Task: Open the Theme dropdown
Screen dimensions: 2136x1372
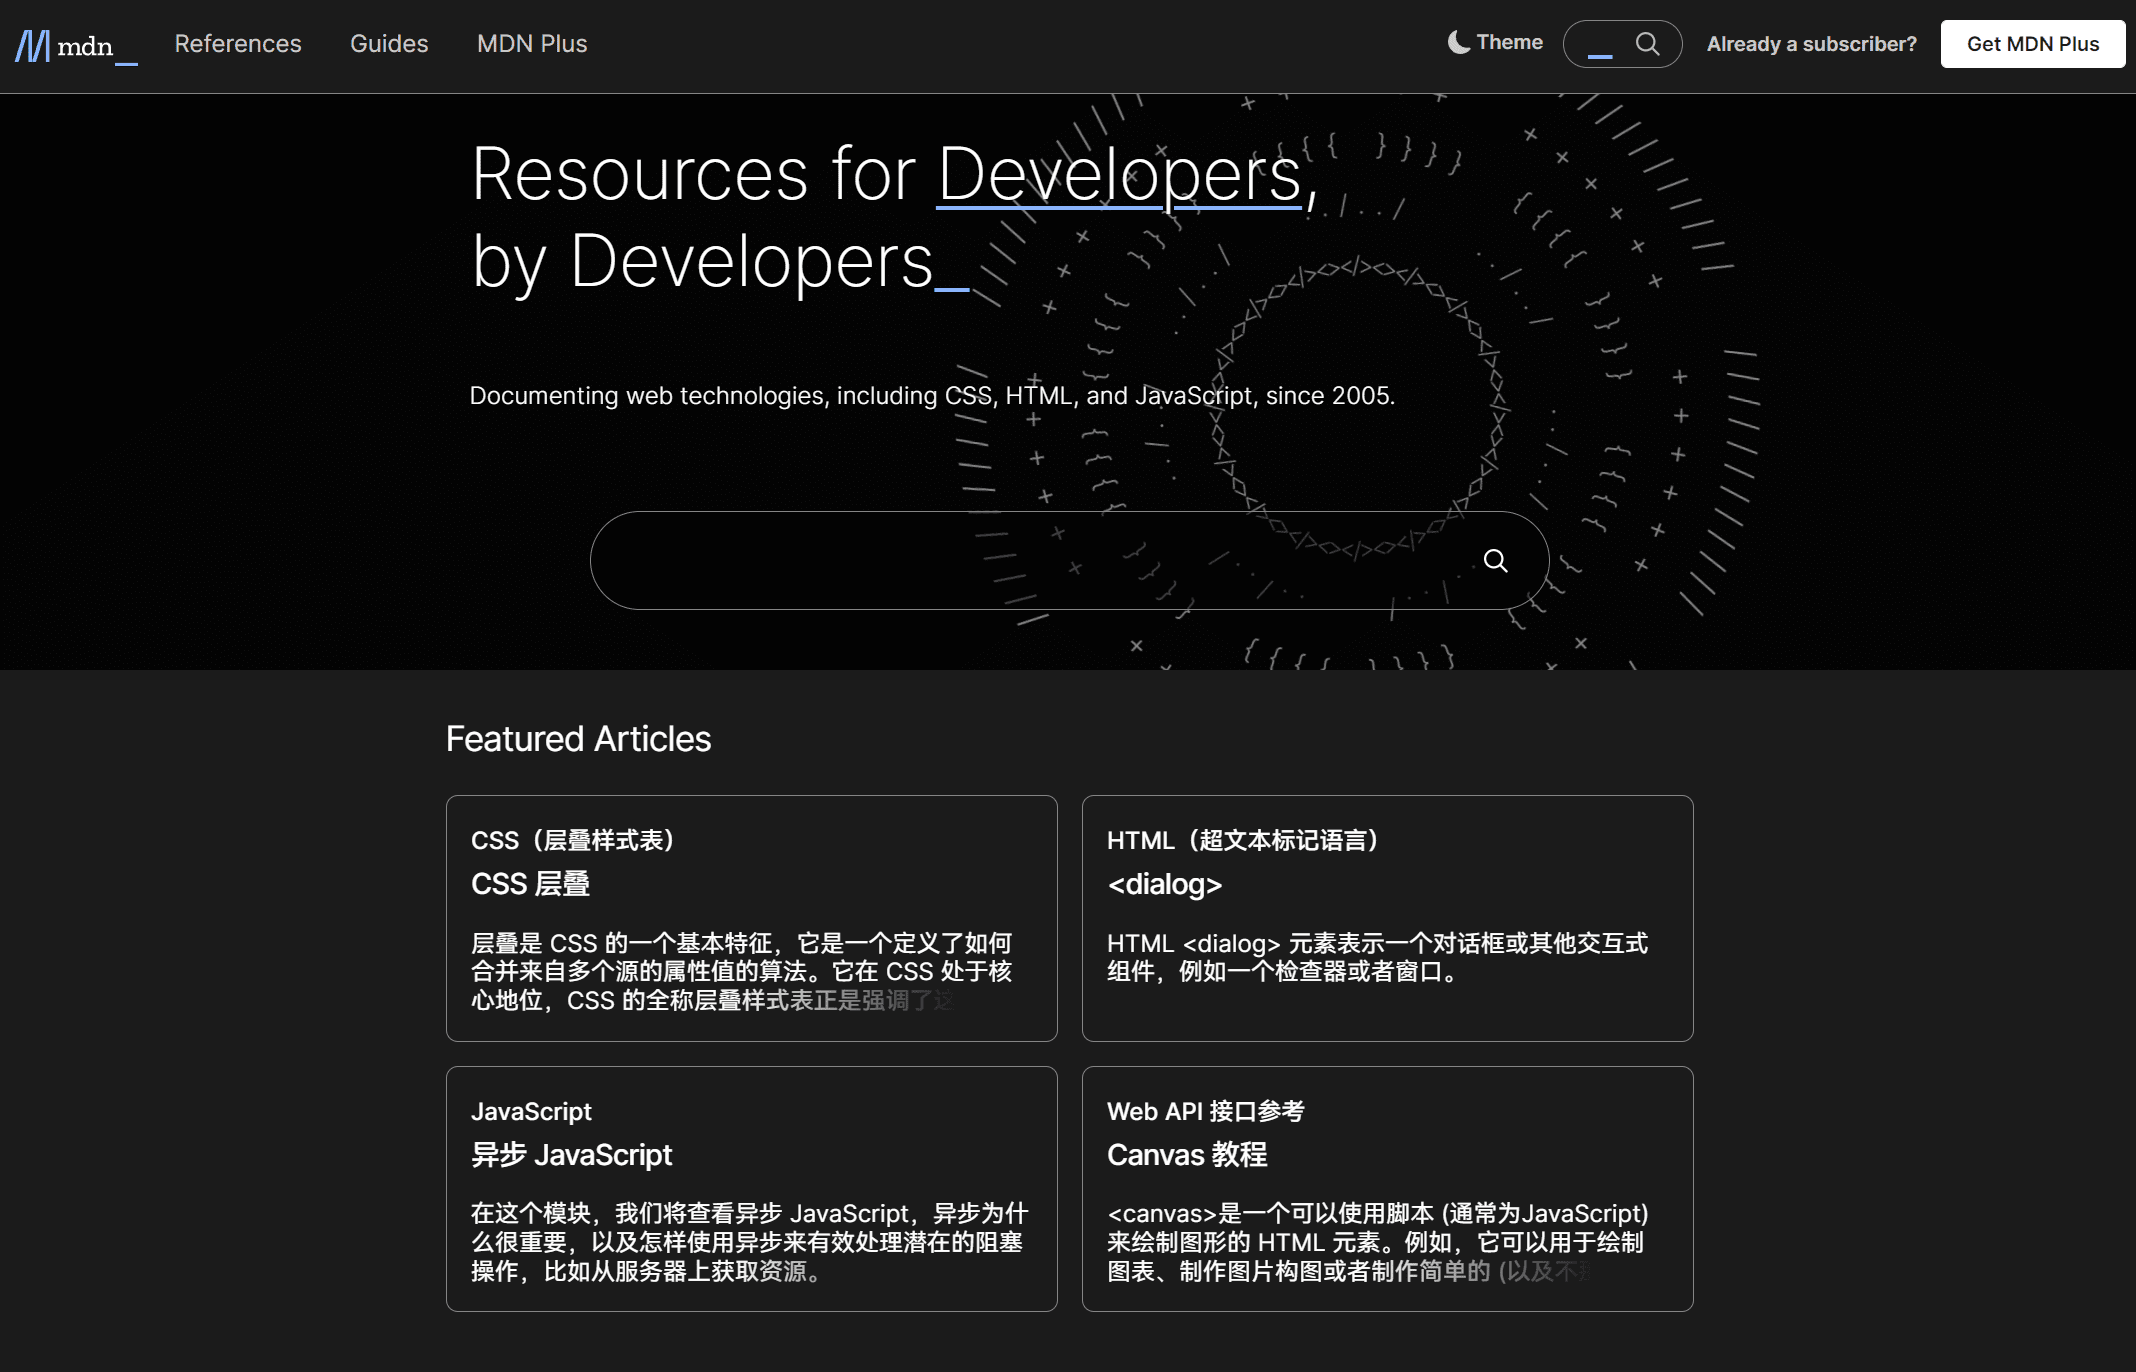Action: (x=1495, y=42)
